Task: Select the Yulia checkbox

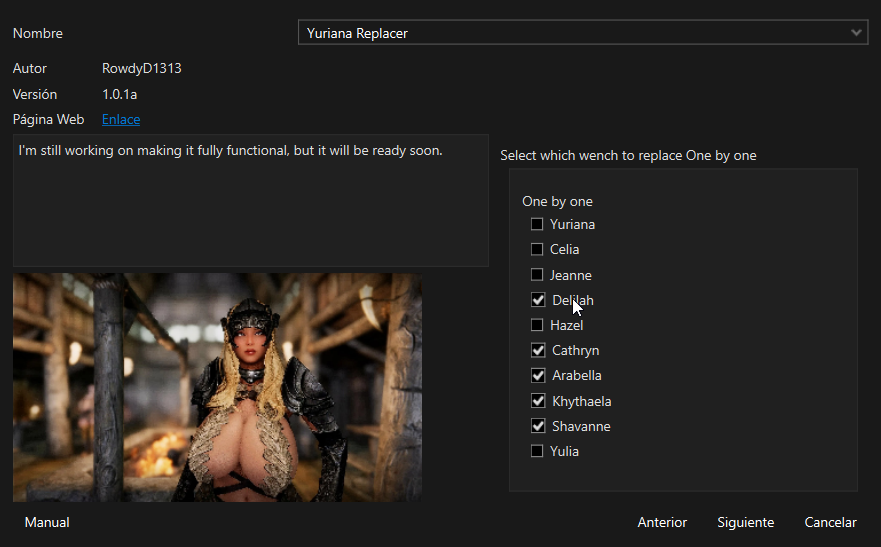Action: pyautogui.click(x=537, y=451)
